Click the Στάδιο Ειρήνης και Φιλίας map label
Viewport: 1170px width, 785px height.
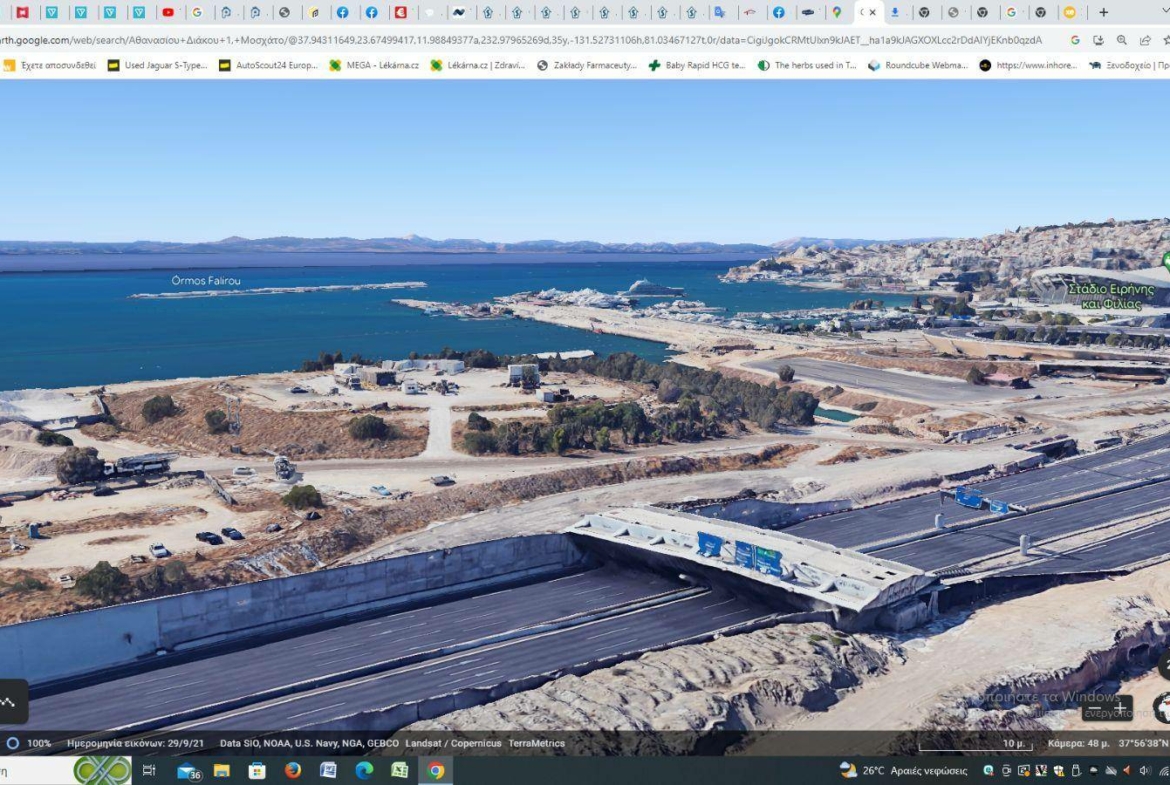(1110, 295)
